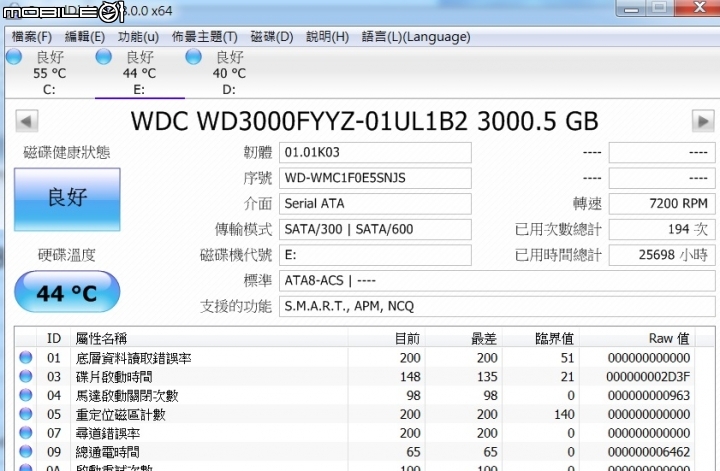This screenshot has height=471, width=720.
Task: Click worst value 135 in row 03
Action: [x=487, y=377]
